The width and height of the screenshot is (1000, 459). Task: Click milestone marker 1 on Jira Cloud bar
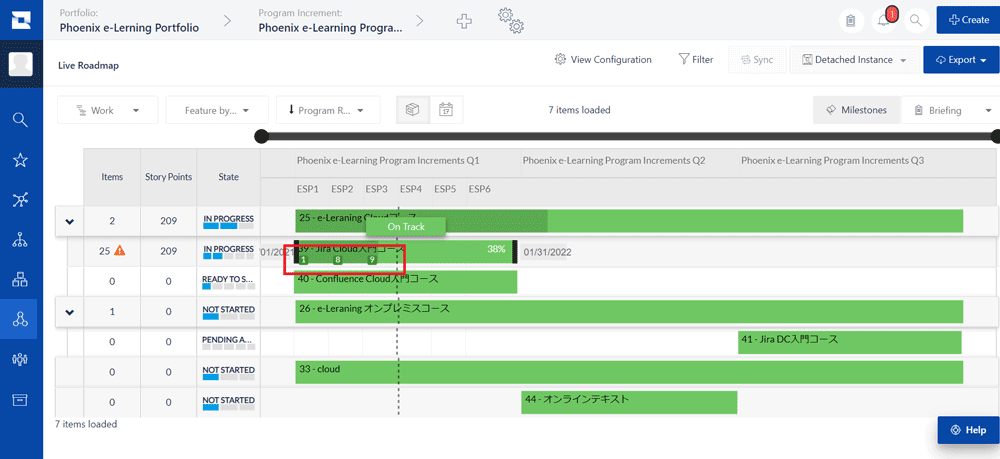point(304,259)
